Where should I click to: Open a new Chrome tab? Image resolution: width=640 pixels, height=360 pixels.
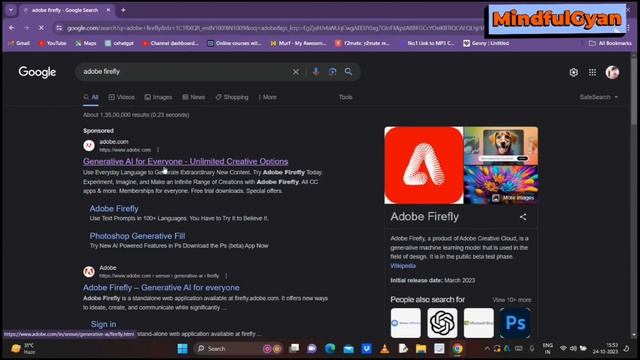click(x=123, y=10)
